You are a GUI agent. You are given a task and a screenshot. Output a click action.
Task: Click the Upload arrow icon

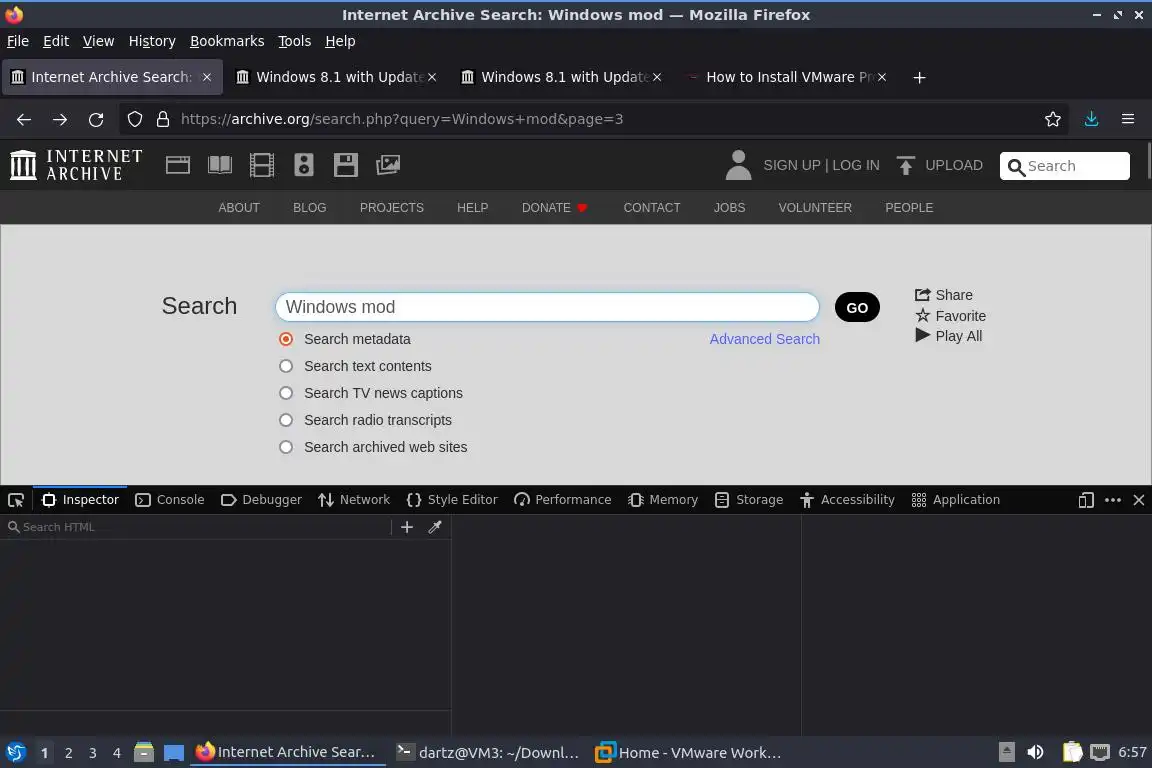(905, 165)
